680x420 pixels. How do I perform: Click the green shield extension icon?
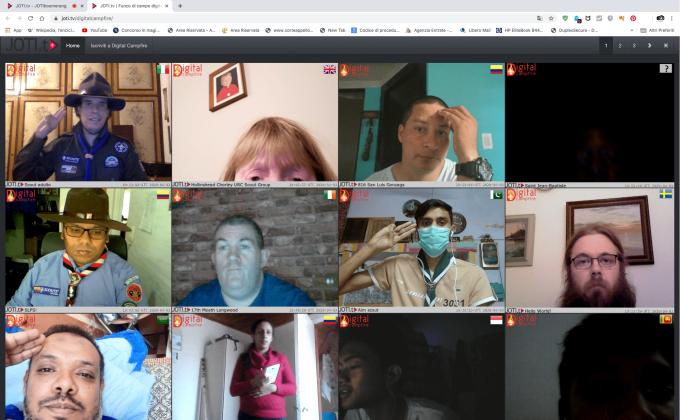click(x=565, y=18)
